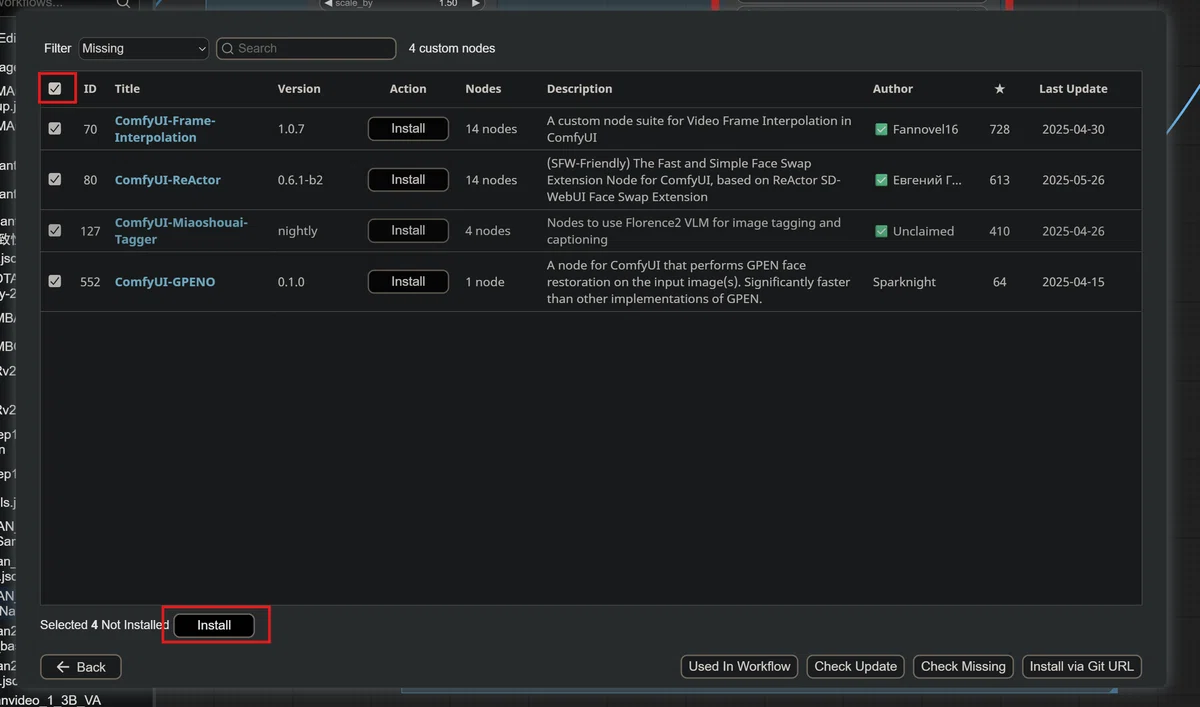1200x707 pixels.
Task: Click the 4 custom nodes count label
Action: (452, 48)
